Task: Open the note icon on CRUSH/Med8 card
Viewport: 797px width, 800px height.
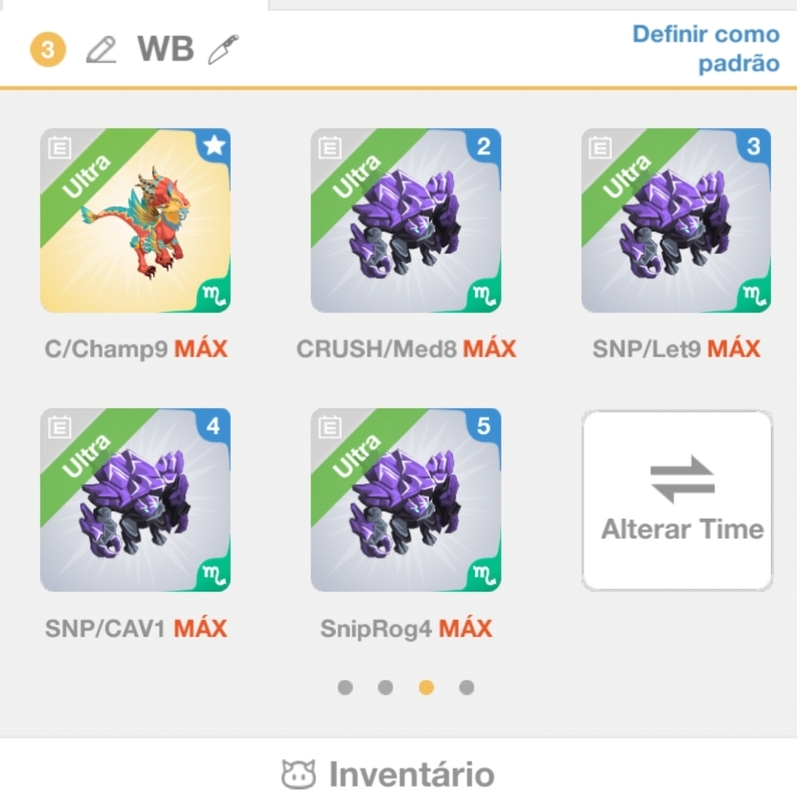Action: click(x=330, y=148)
